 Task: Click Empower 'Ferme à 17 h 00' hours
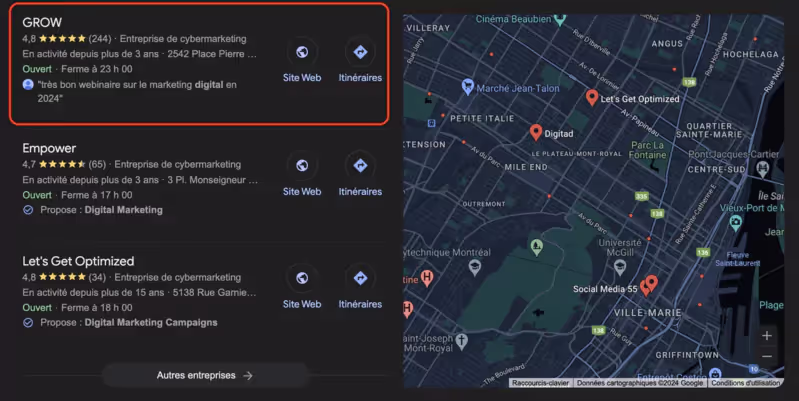(97, 195)
